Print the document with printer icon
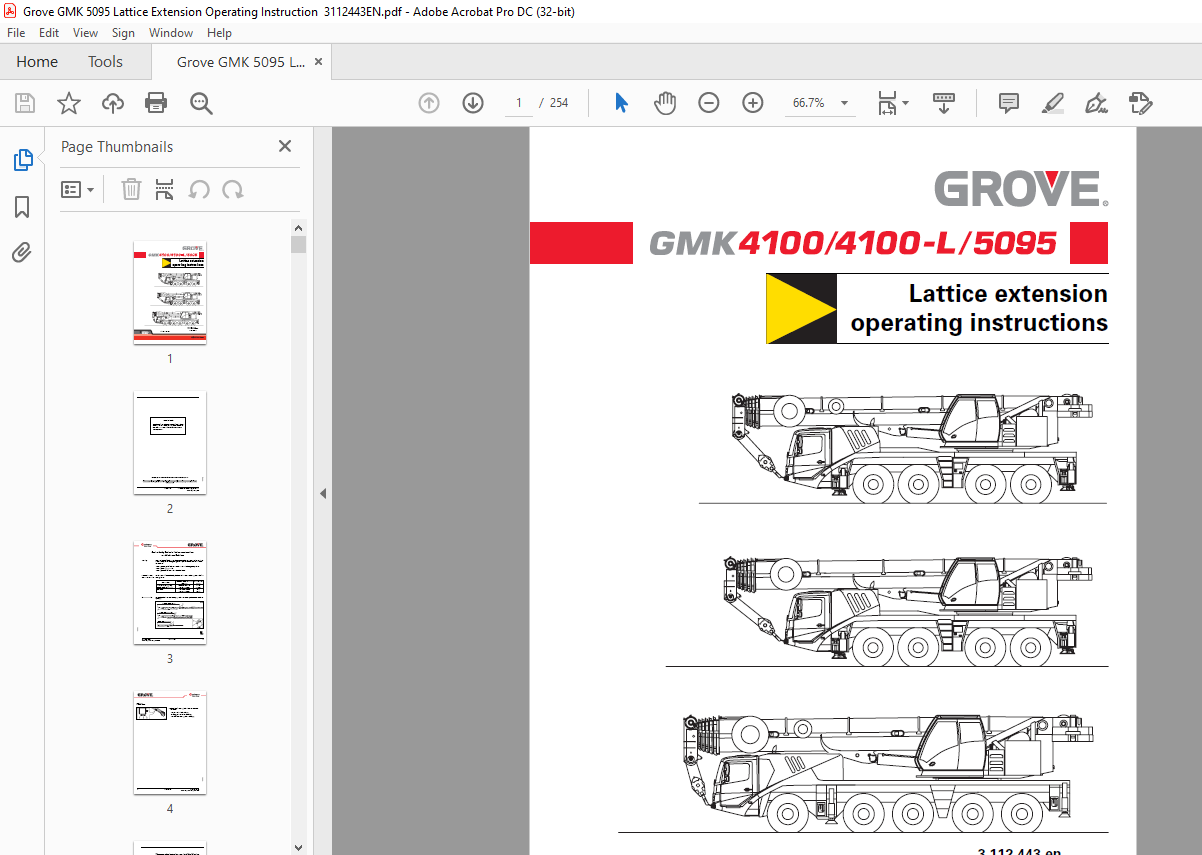The height and width of the screenshot is (855, 1202). point(156,103)
